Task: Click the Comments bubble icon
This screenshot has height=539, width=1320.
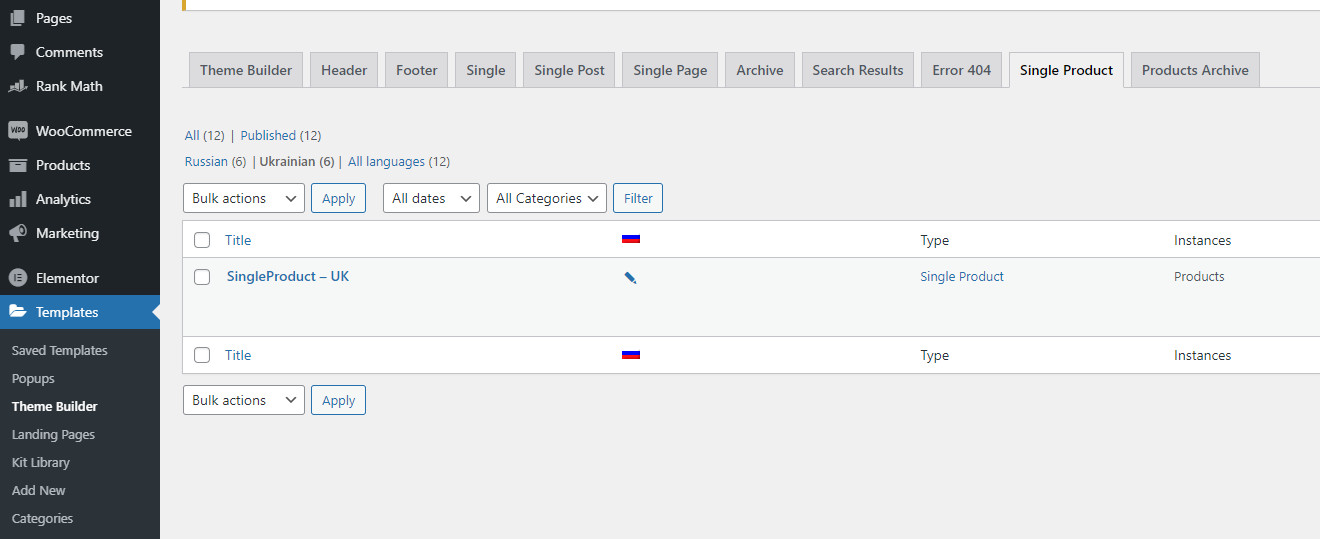Action: (x=17, y=52)
